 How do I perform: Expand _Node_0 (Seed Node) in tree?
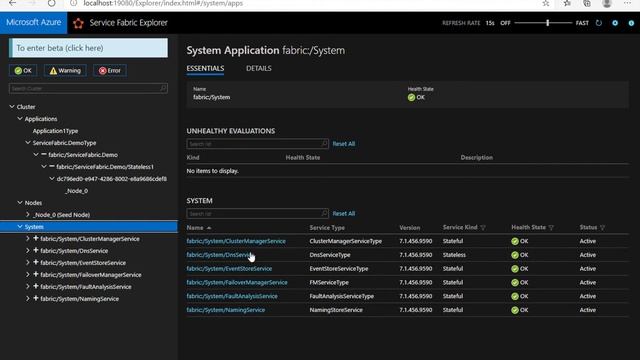point(28,215)
